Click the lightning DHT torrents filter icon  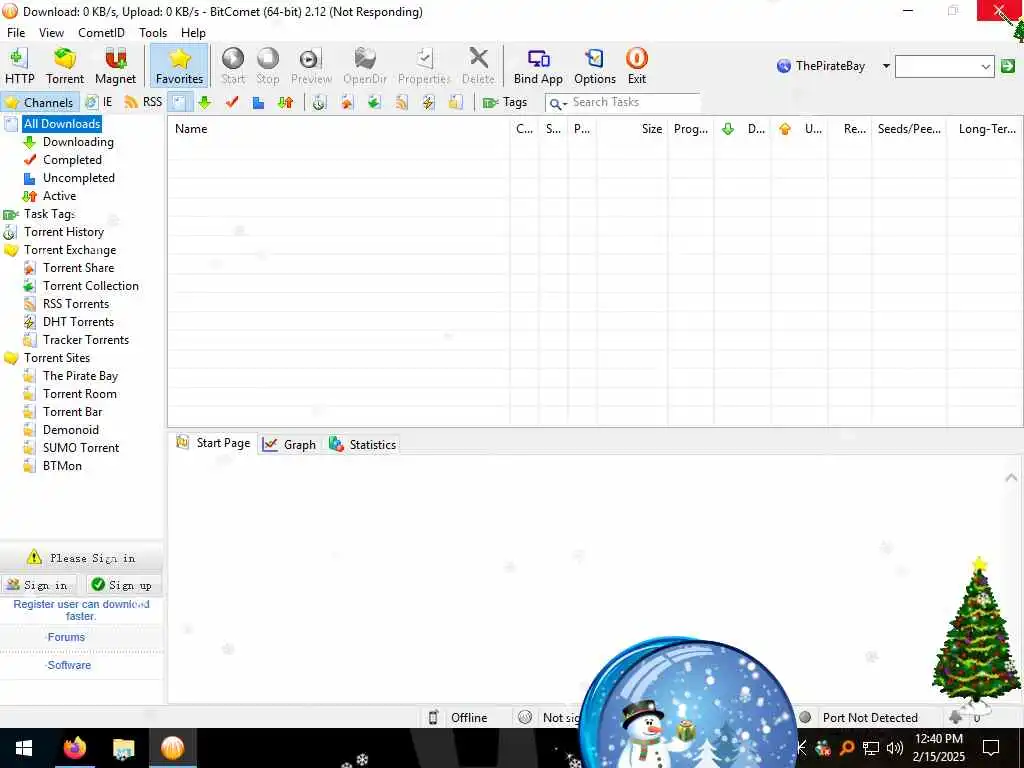click(428, 103)
